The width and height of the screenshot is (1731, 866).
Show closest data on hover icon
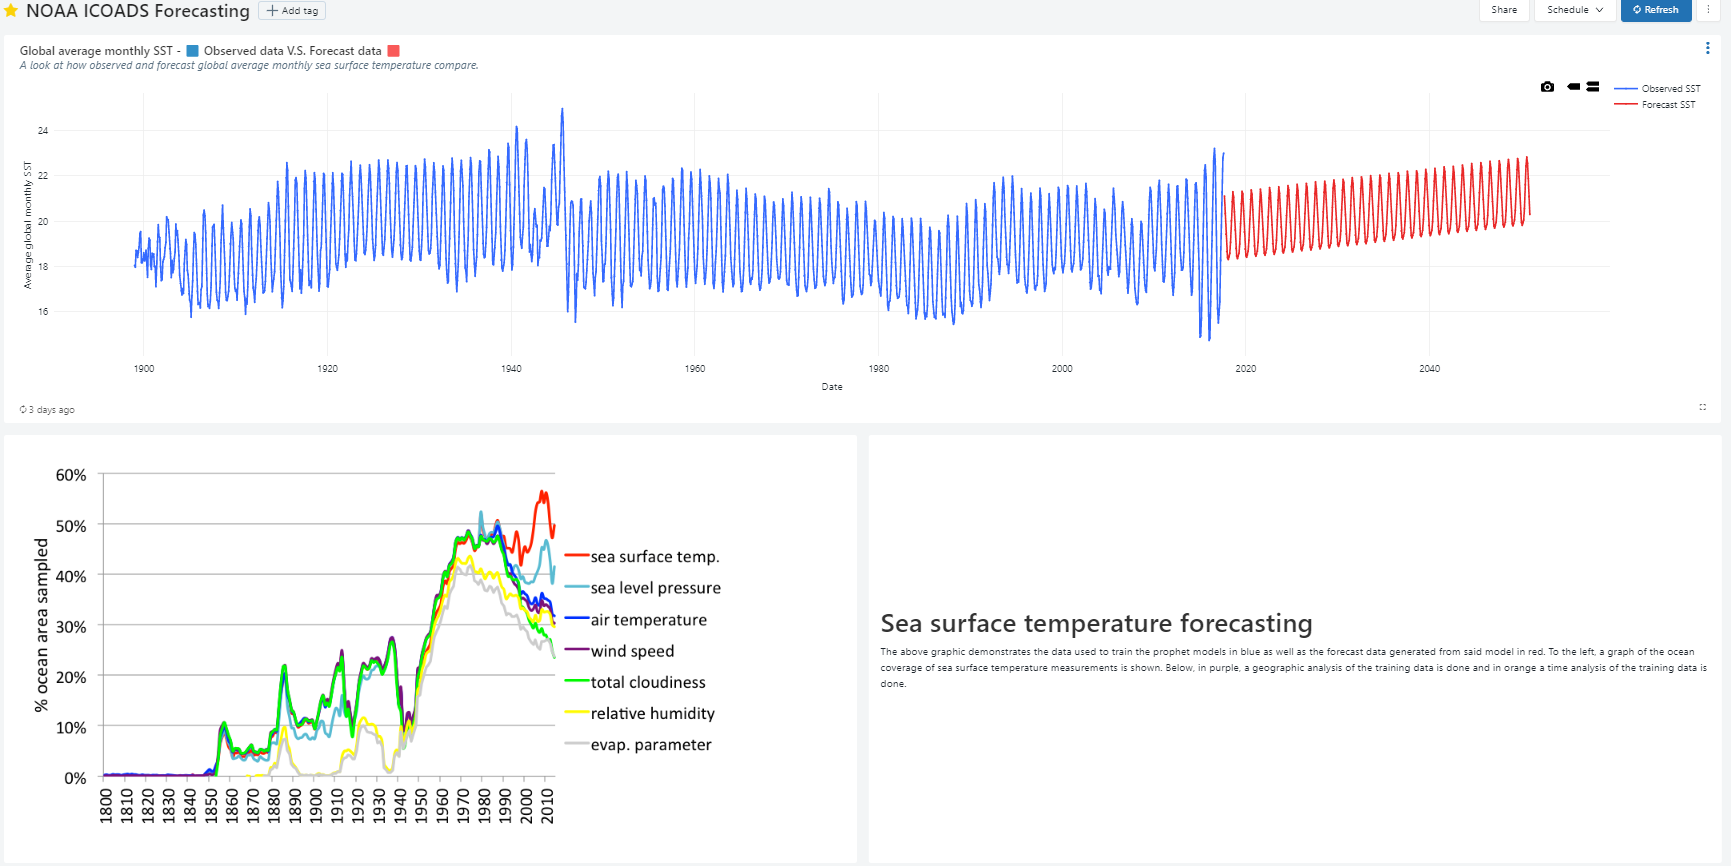click(1574, 87)
